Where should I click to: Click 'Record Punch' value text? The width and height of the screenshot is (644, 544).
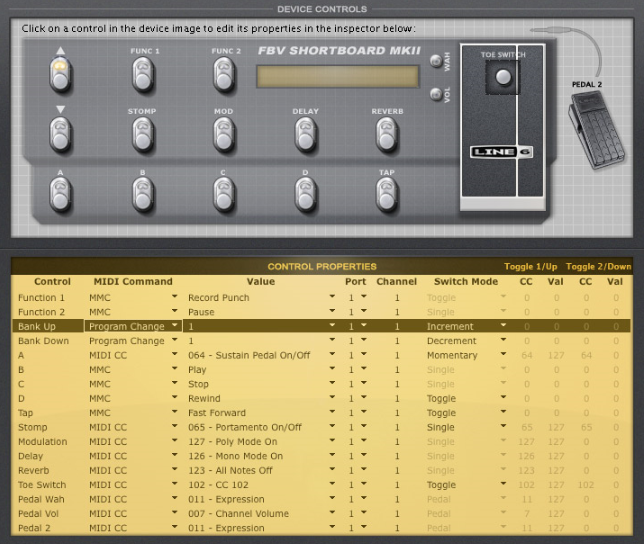pyautogui.click(x=218, y=298)
